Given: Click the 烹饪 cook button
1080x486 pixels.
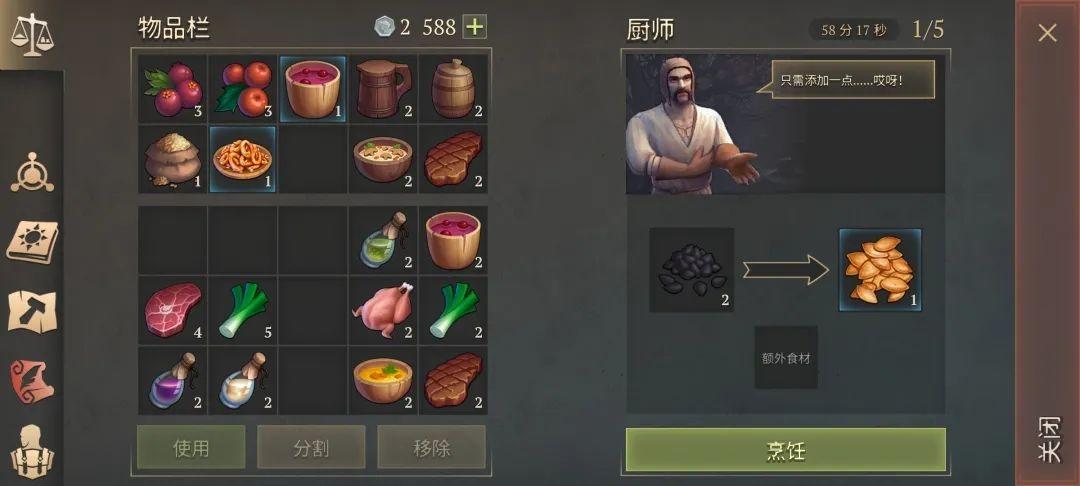Looking at the screenshot, I should [x=785, y=450].
